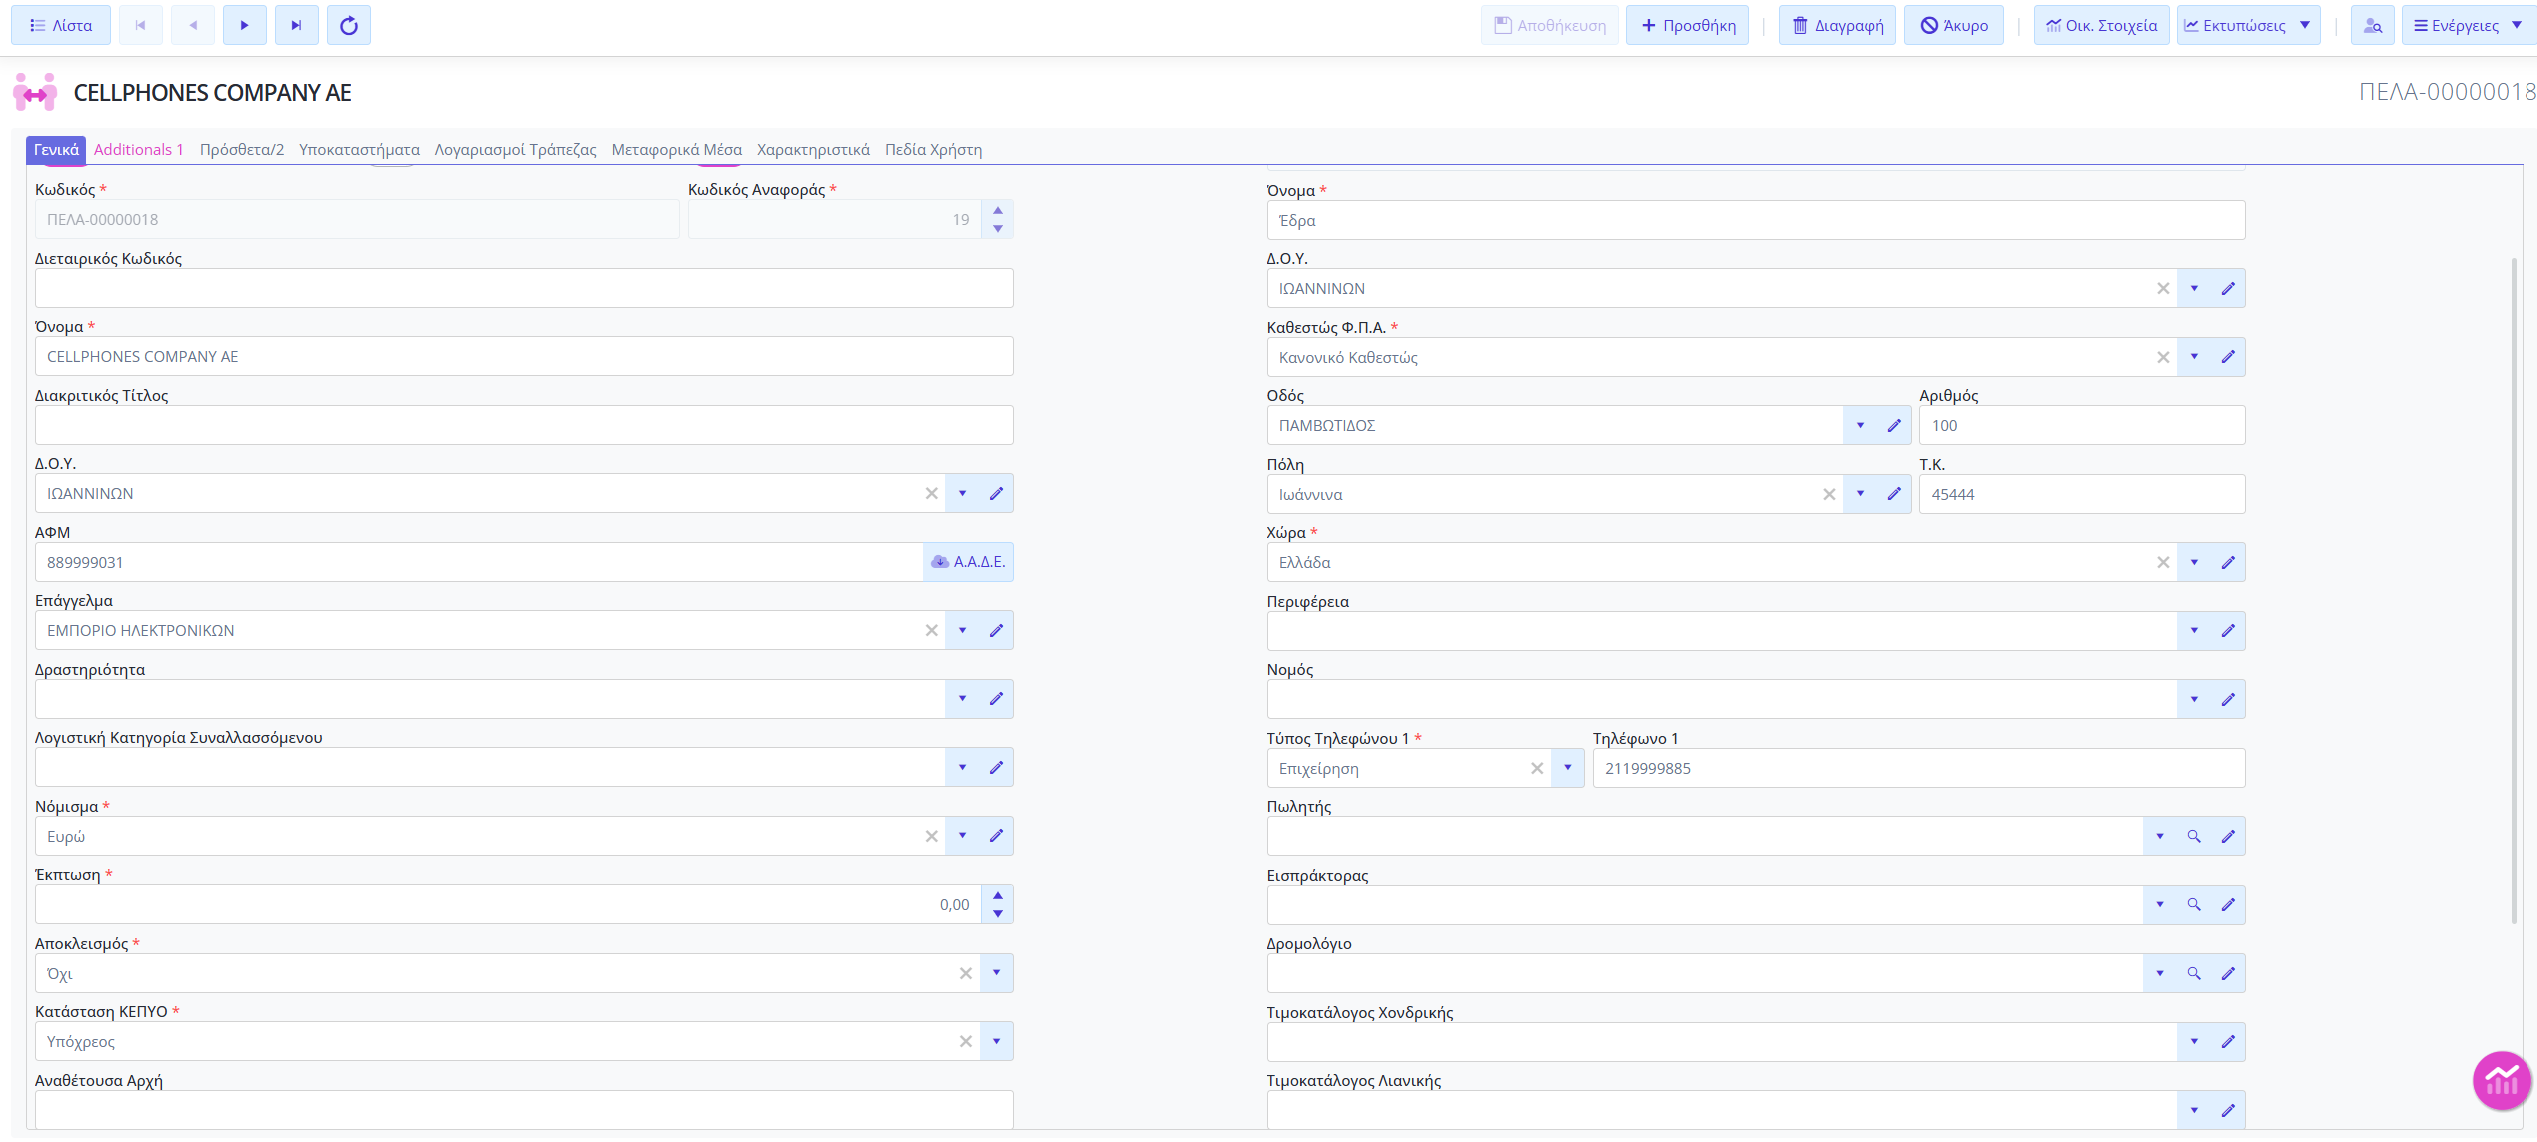Open the Λογαριασμοί Τράπεζας tab
The image size is (2537, 1142).
515,149
